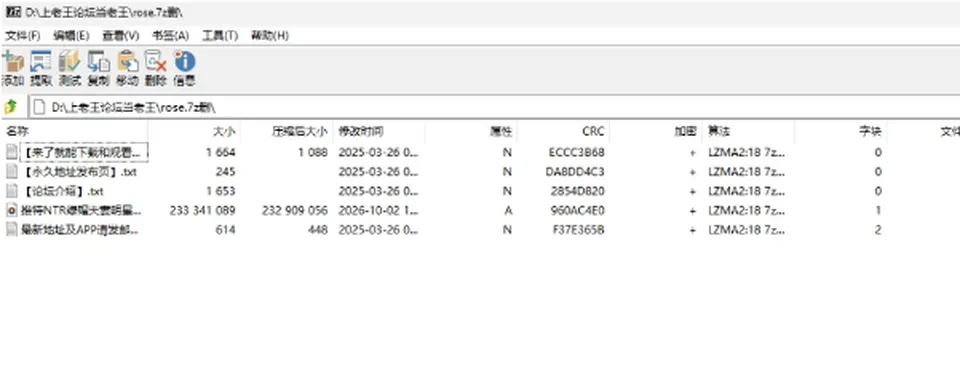Sort by the 大小 column header
The image size is (960, 367).
tap(194, 131)
